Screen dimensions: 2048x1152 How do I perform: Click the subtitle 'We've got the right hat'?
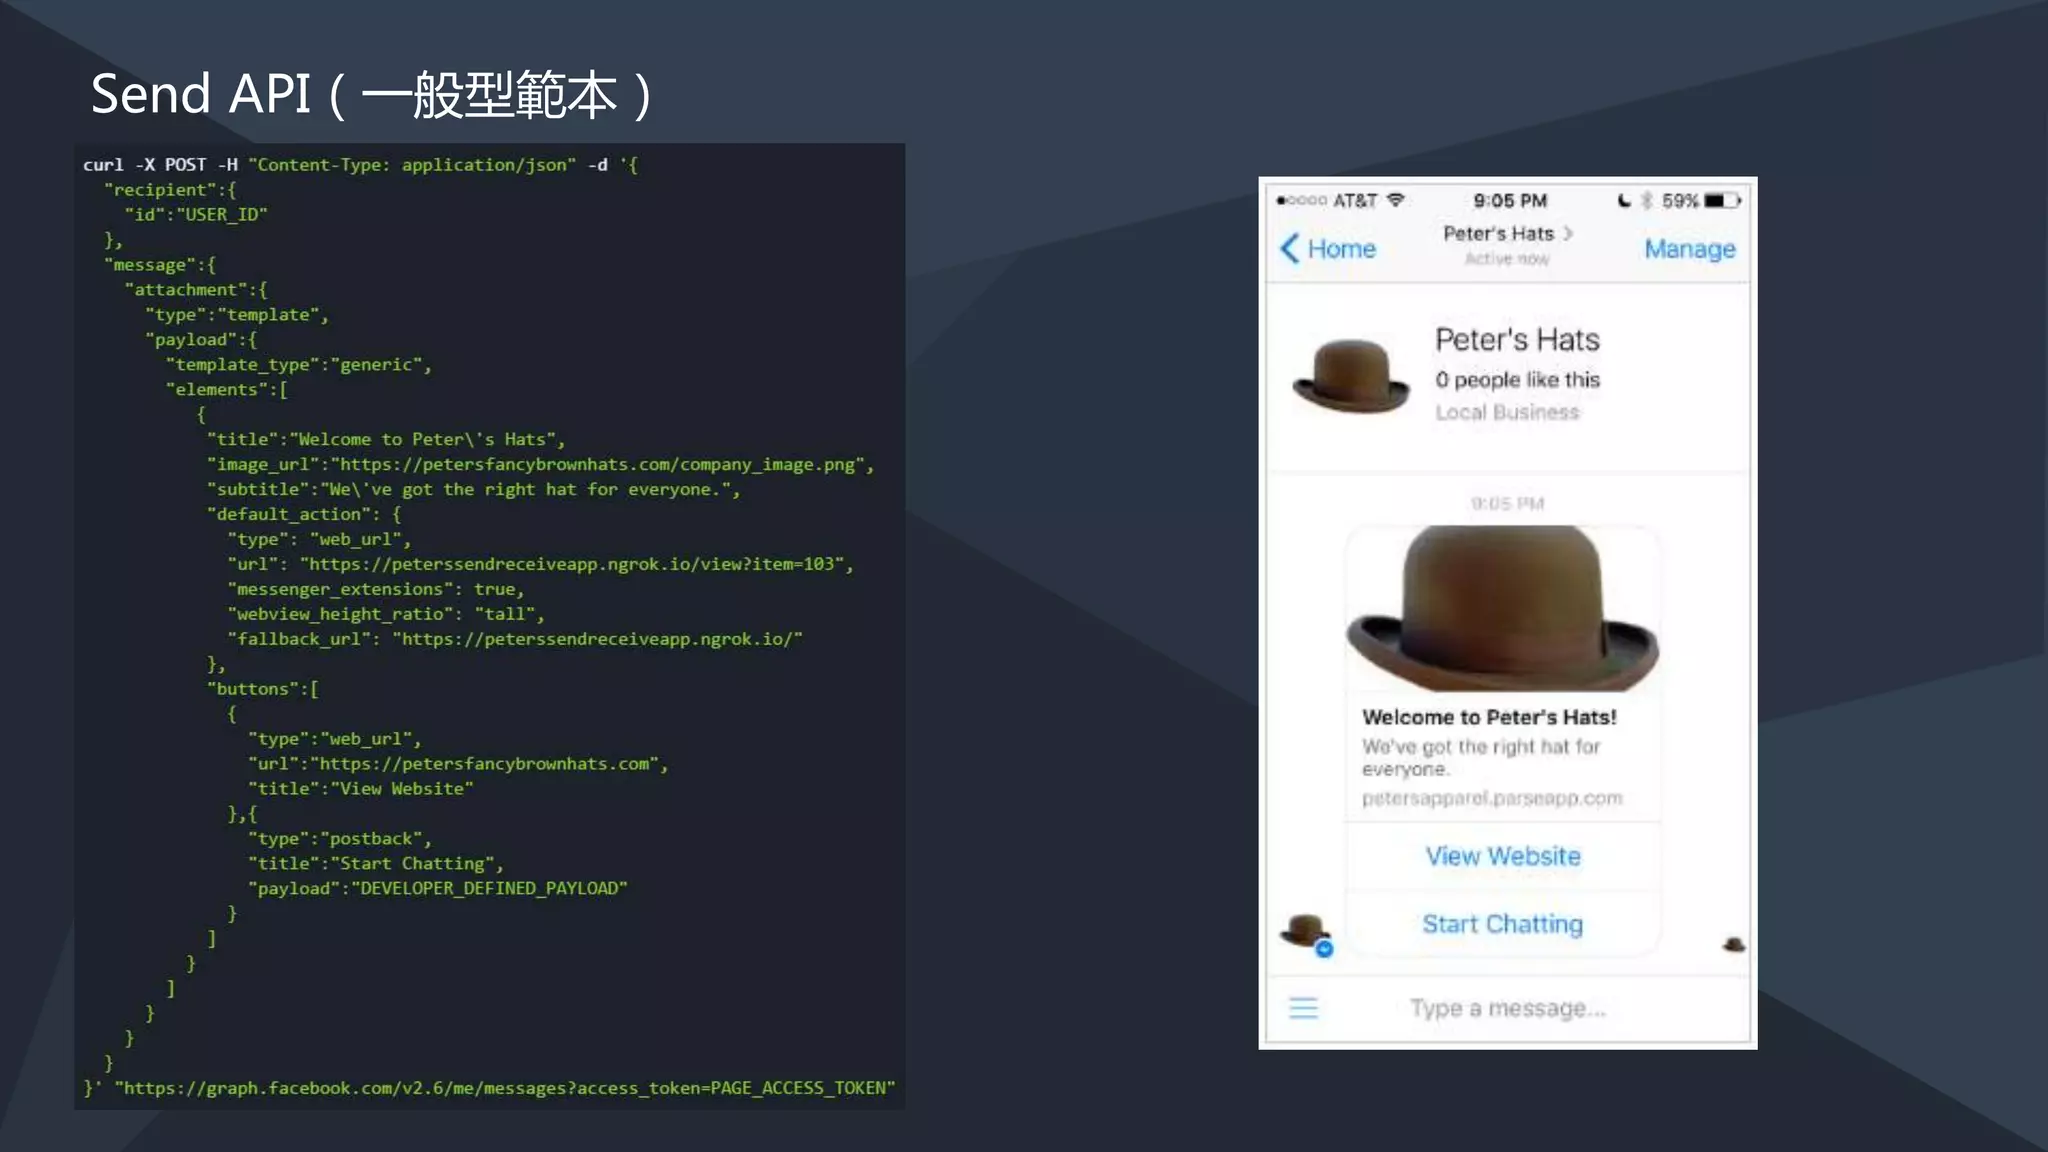pos(1481,758)
